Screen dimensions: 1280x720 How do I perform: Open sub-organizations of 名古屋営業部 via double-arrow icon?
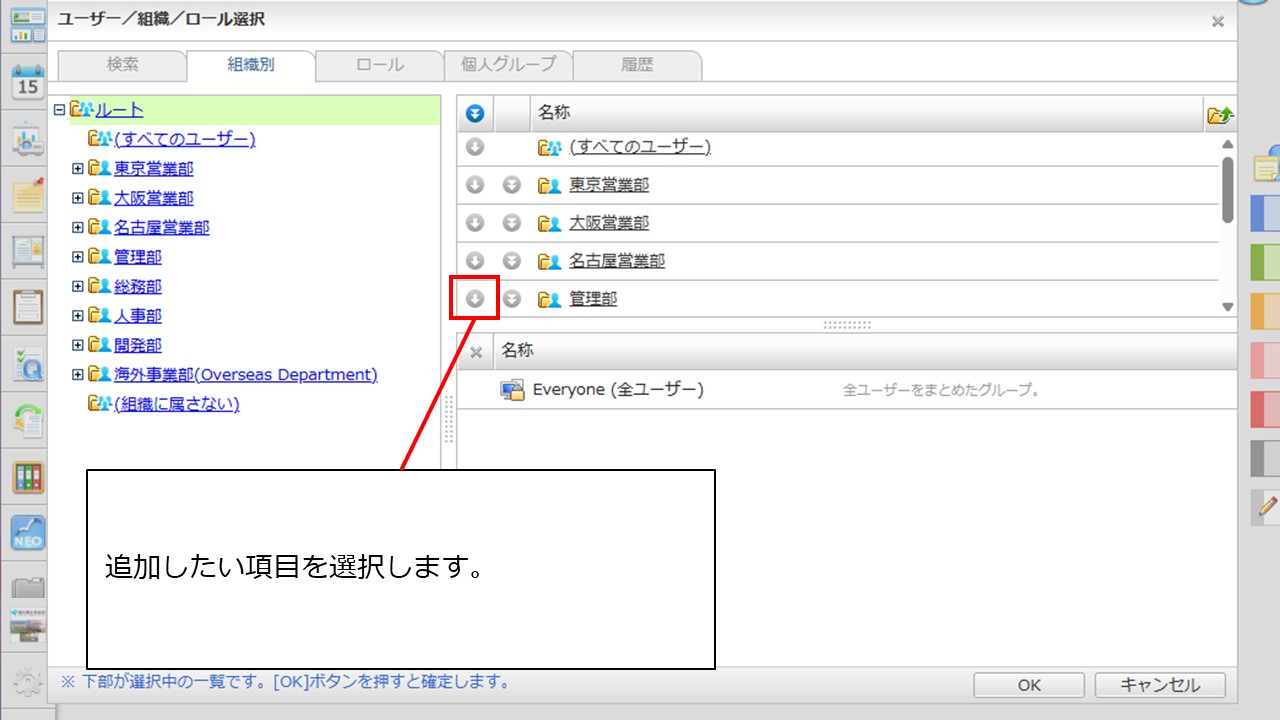pyautogui.click(x=512, y=261)
